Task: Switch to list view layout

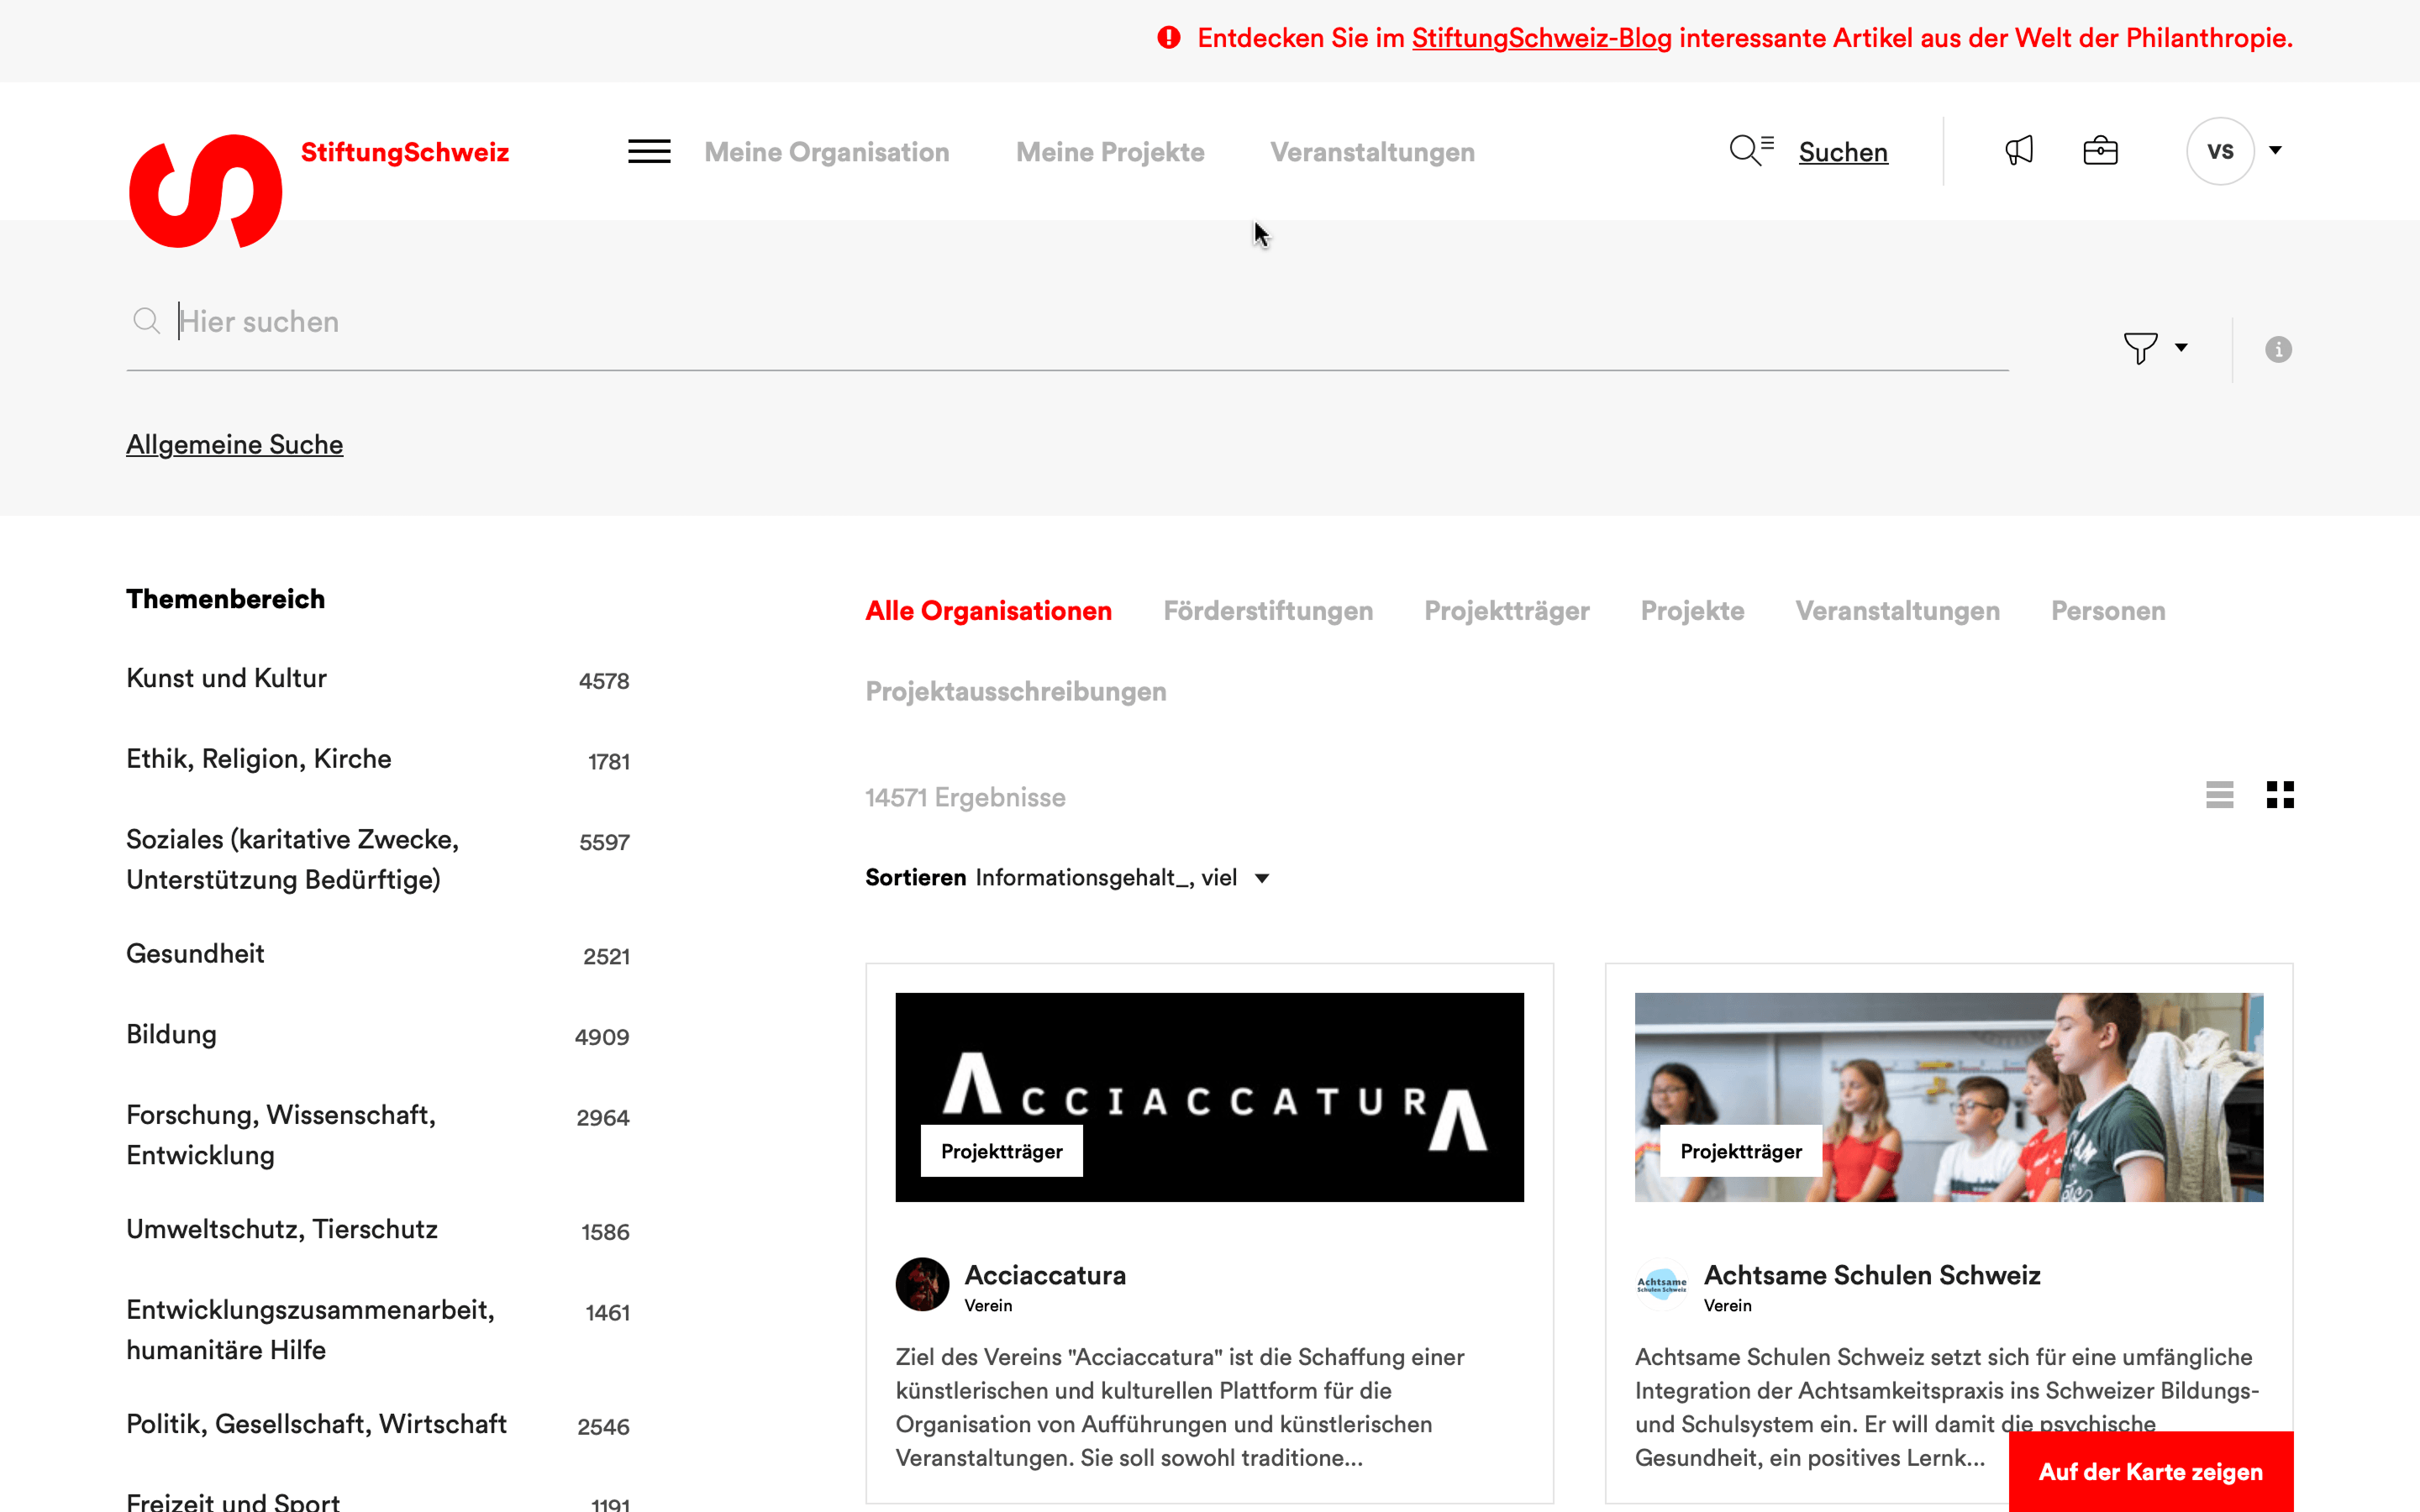Action: point(2219,795)
